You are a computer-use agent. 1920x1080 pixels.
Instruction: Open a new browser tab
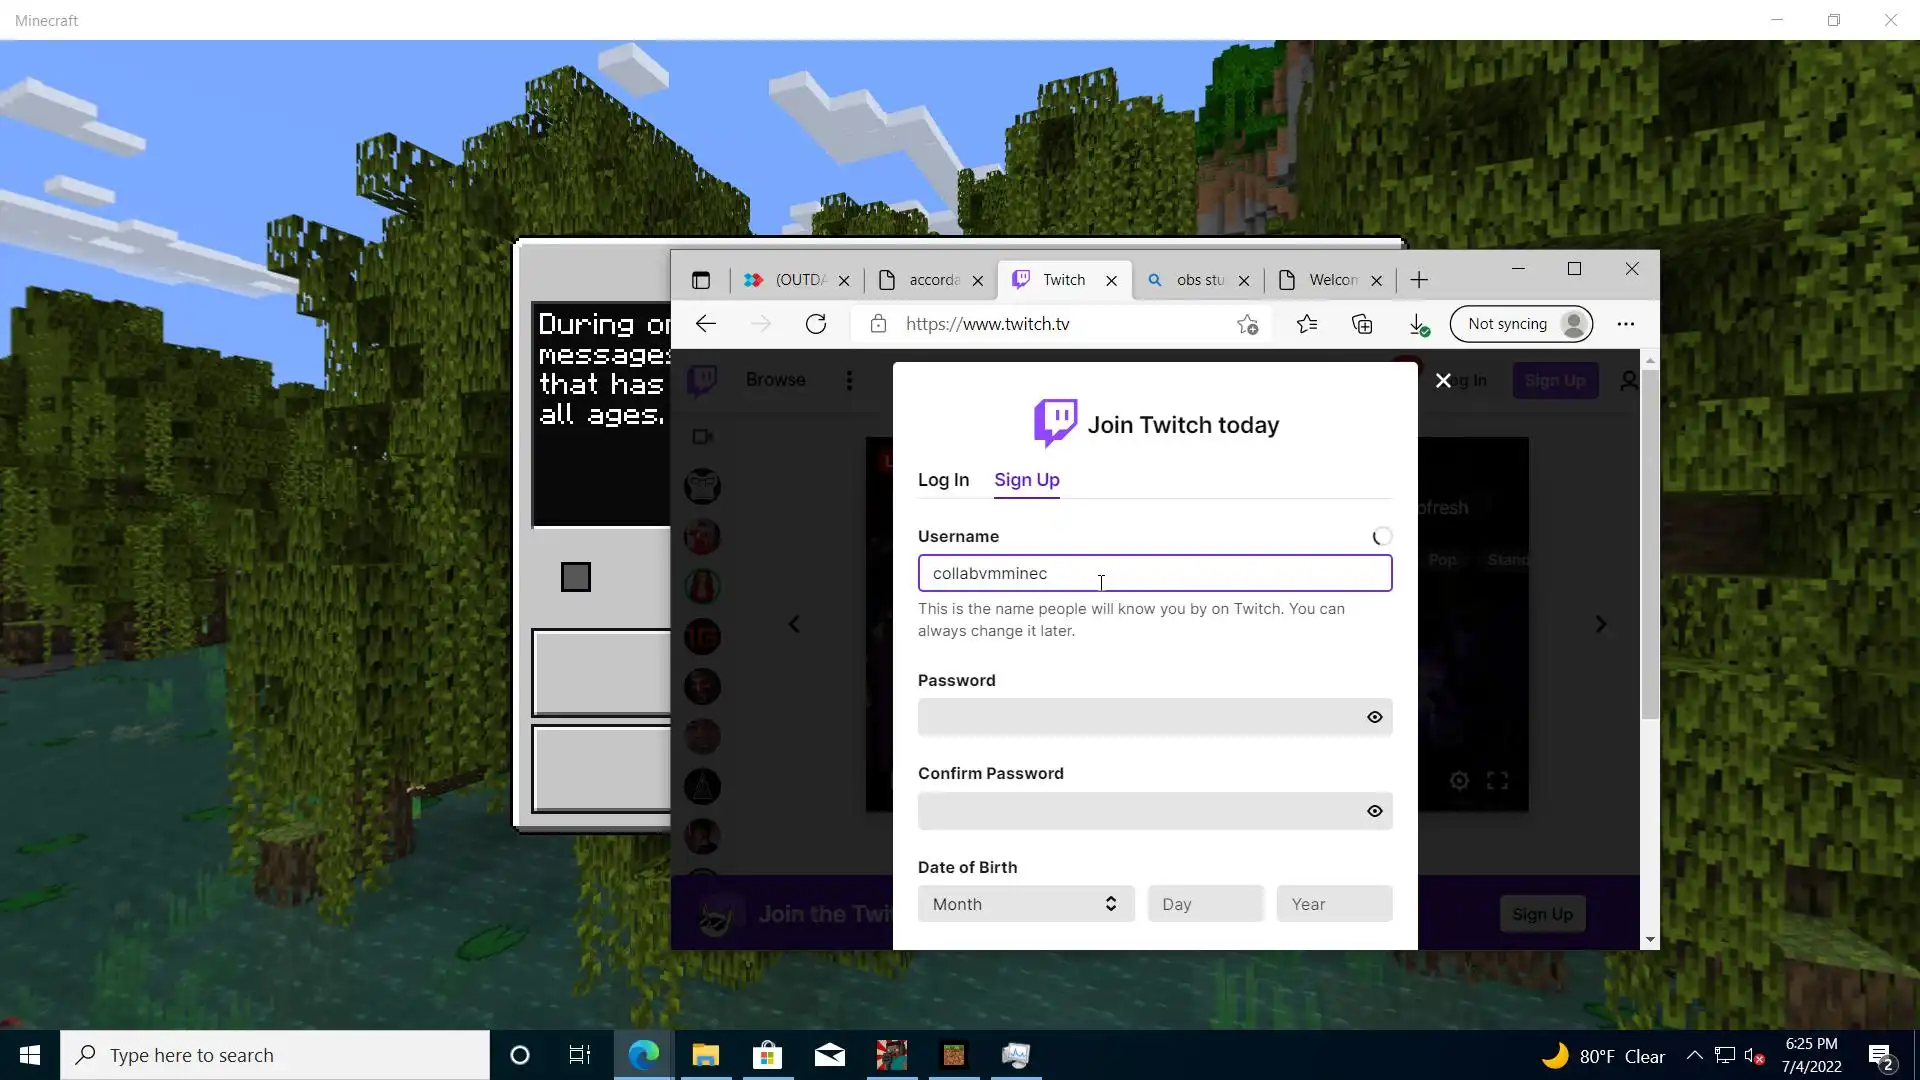[x=1419, y=280]
